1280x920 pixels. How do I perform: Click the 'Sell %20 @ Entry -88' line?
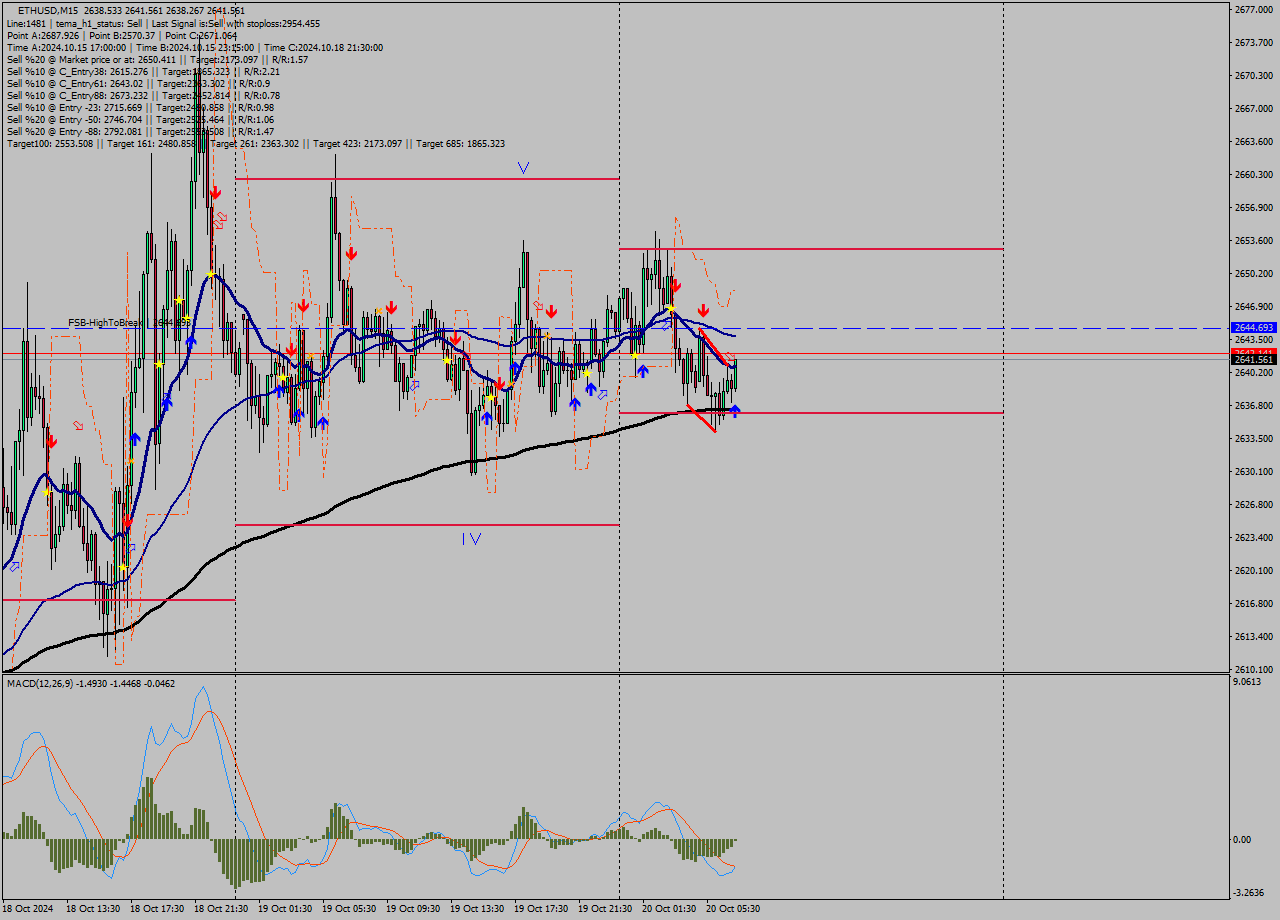[x=140, y=131]
